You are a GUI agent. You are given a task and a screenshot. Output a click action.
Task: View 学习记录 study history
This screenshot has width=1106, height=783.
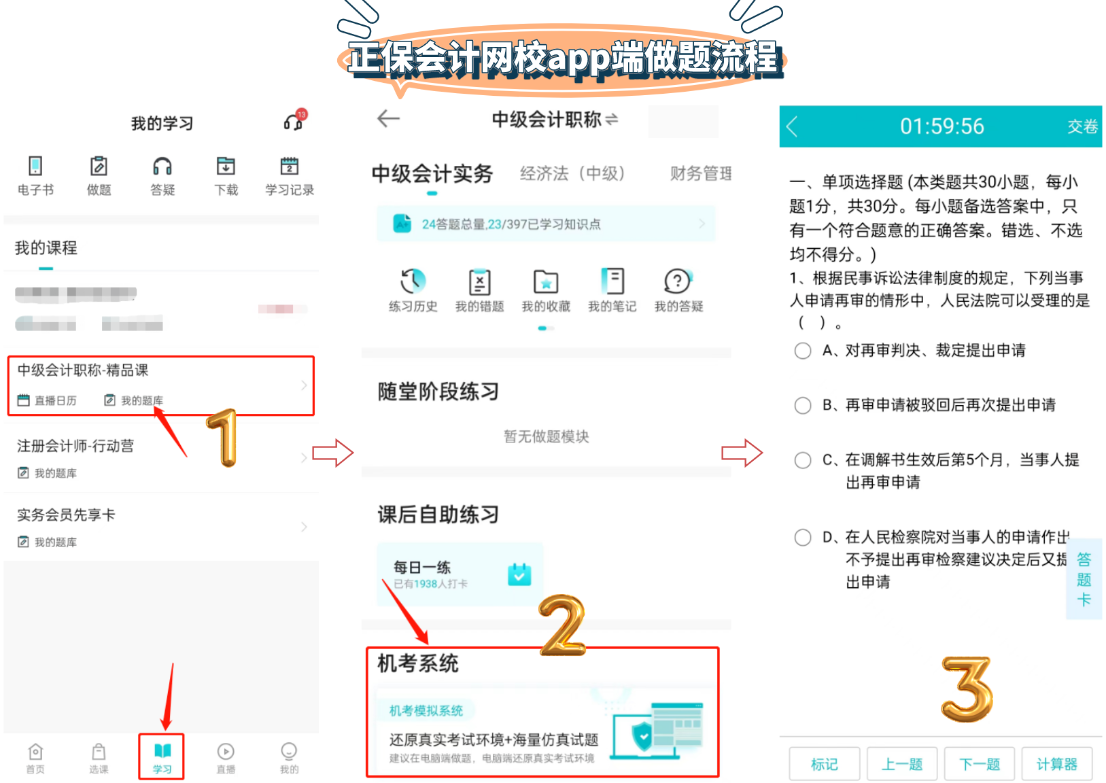(289, 175)
